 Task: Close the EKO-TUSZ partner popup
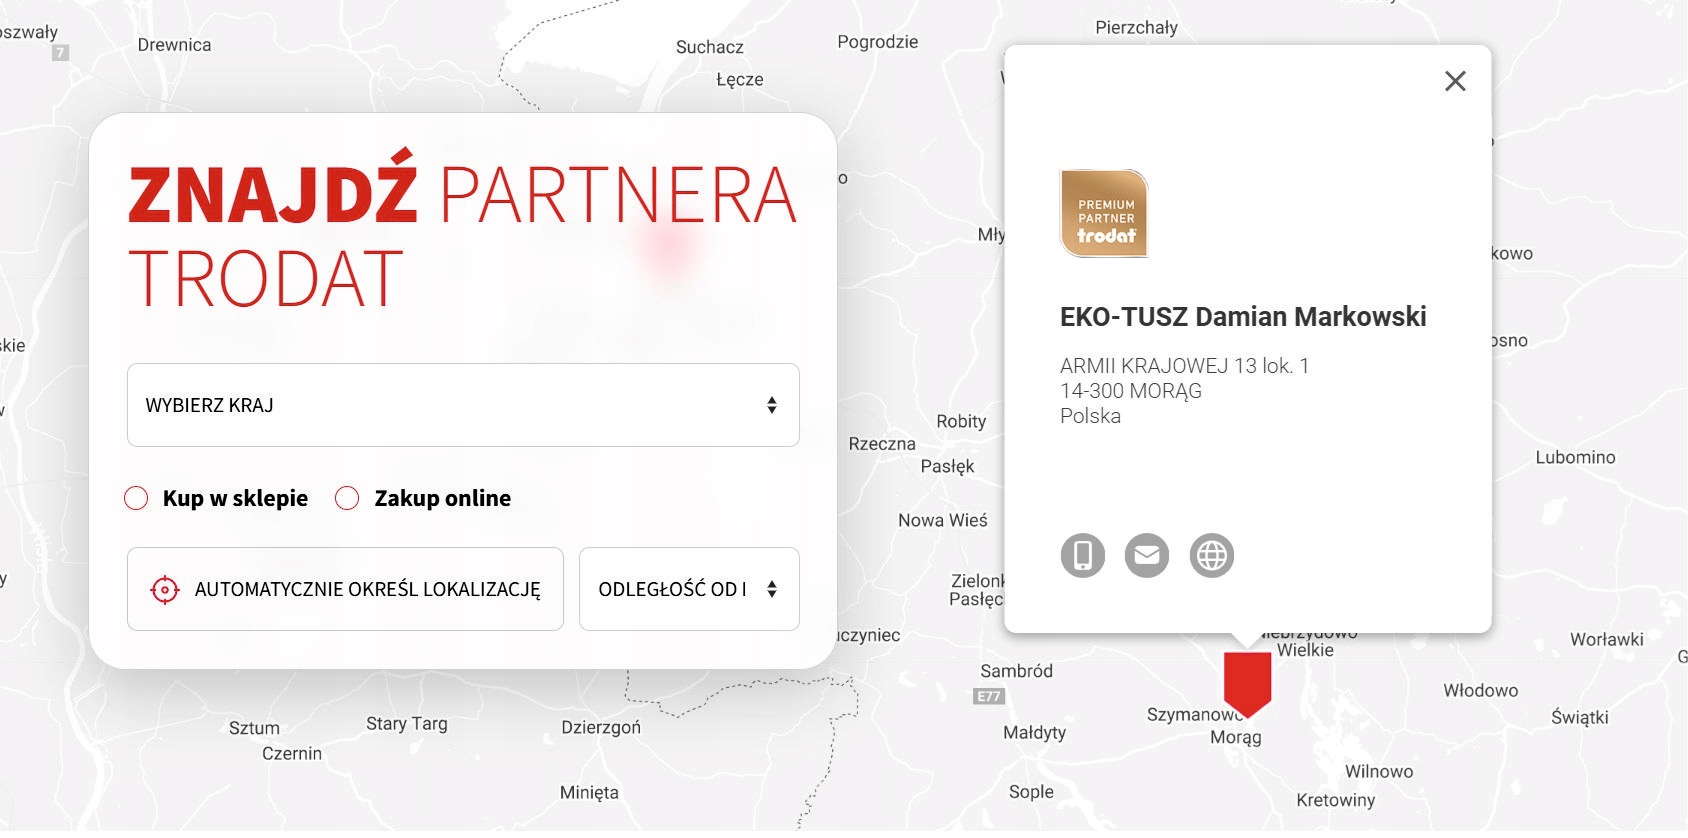click(1455, 81)
